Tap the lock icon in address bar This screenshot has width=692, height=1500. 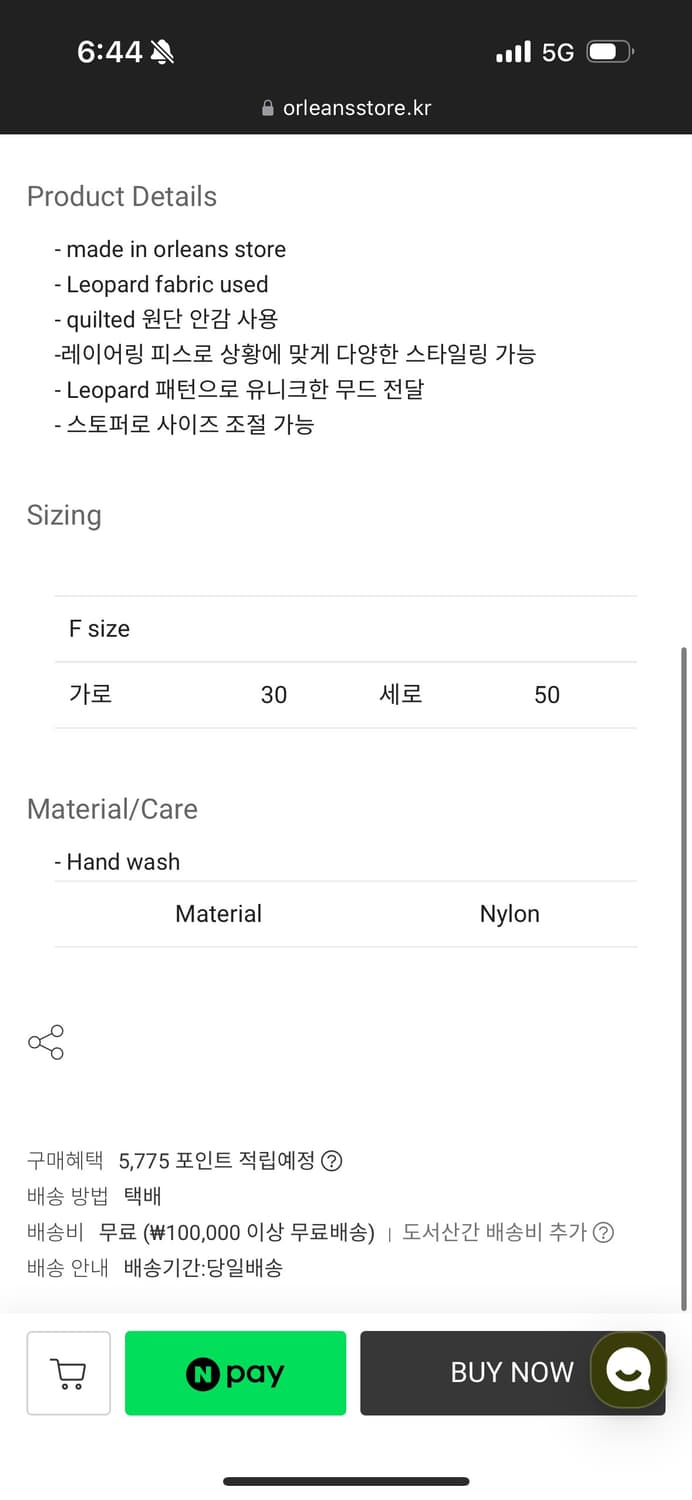click(268, 108)
